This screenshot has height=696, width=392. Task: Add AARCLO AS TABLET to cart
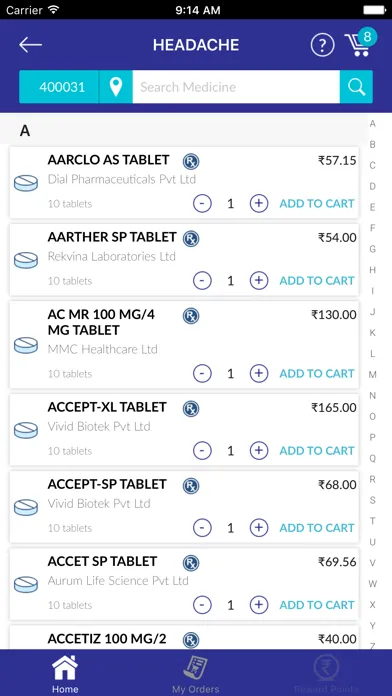(x=317, y=203)
